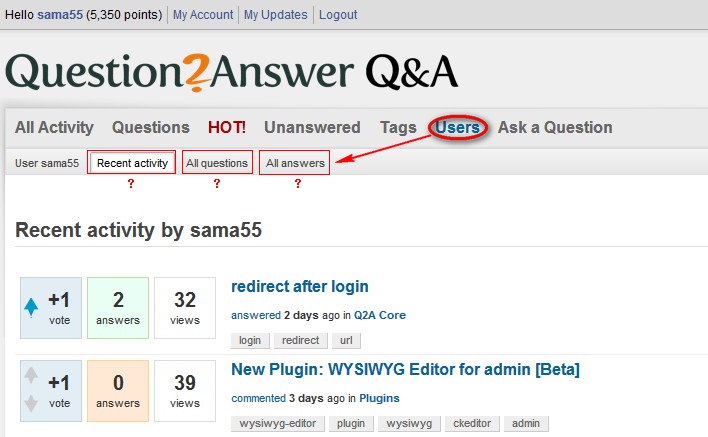Screen dimensions: 708x437
Task: Open the My Updates page
Action: pyautogui.click(x=275, y=15)
